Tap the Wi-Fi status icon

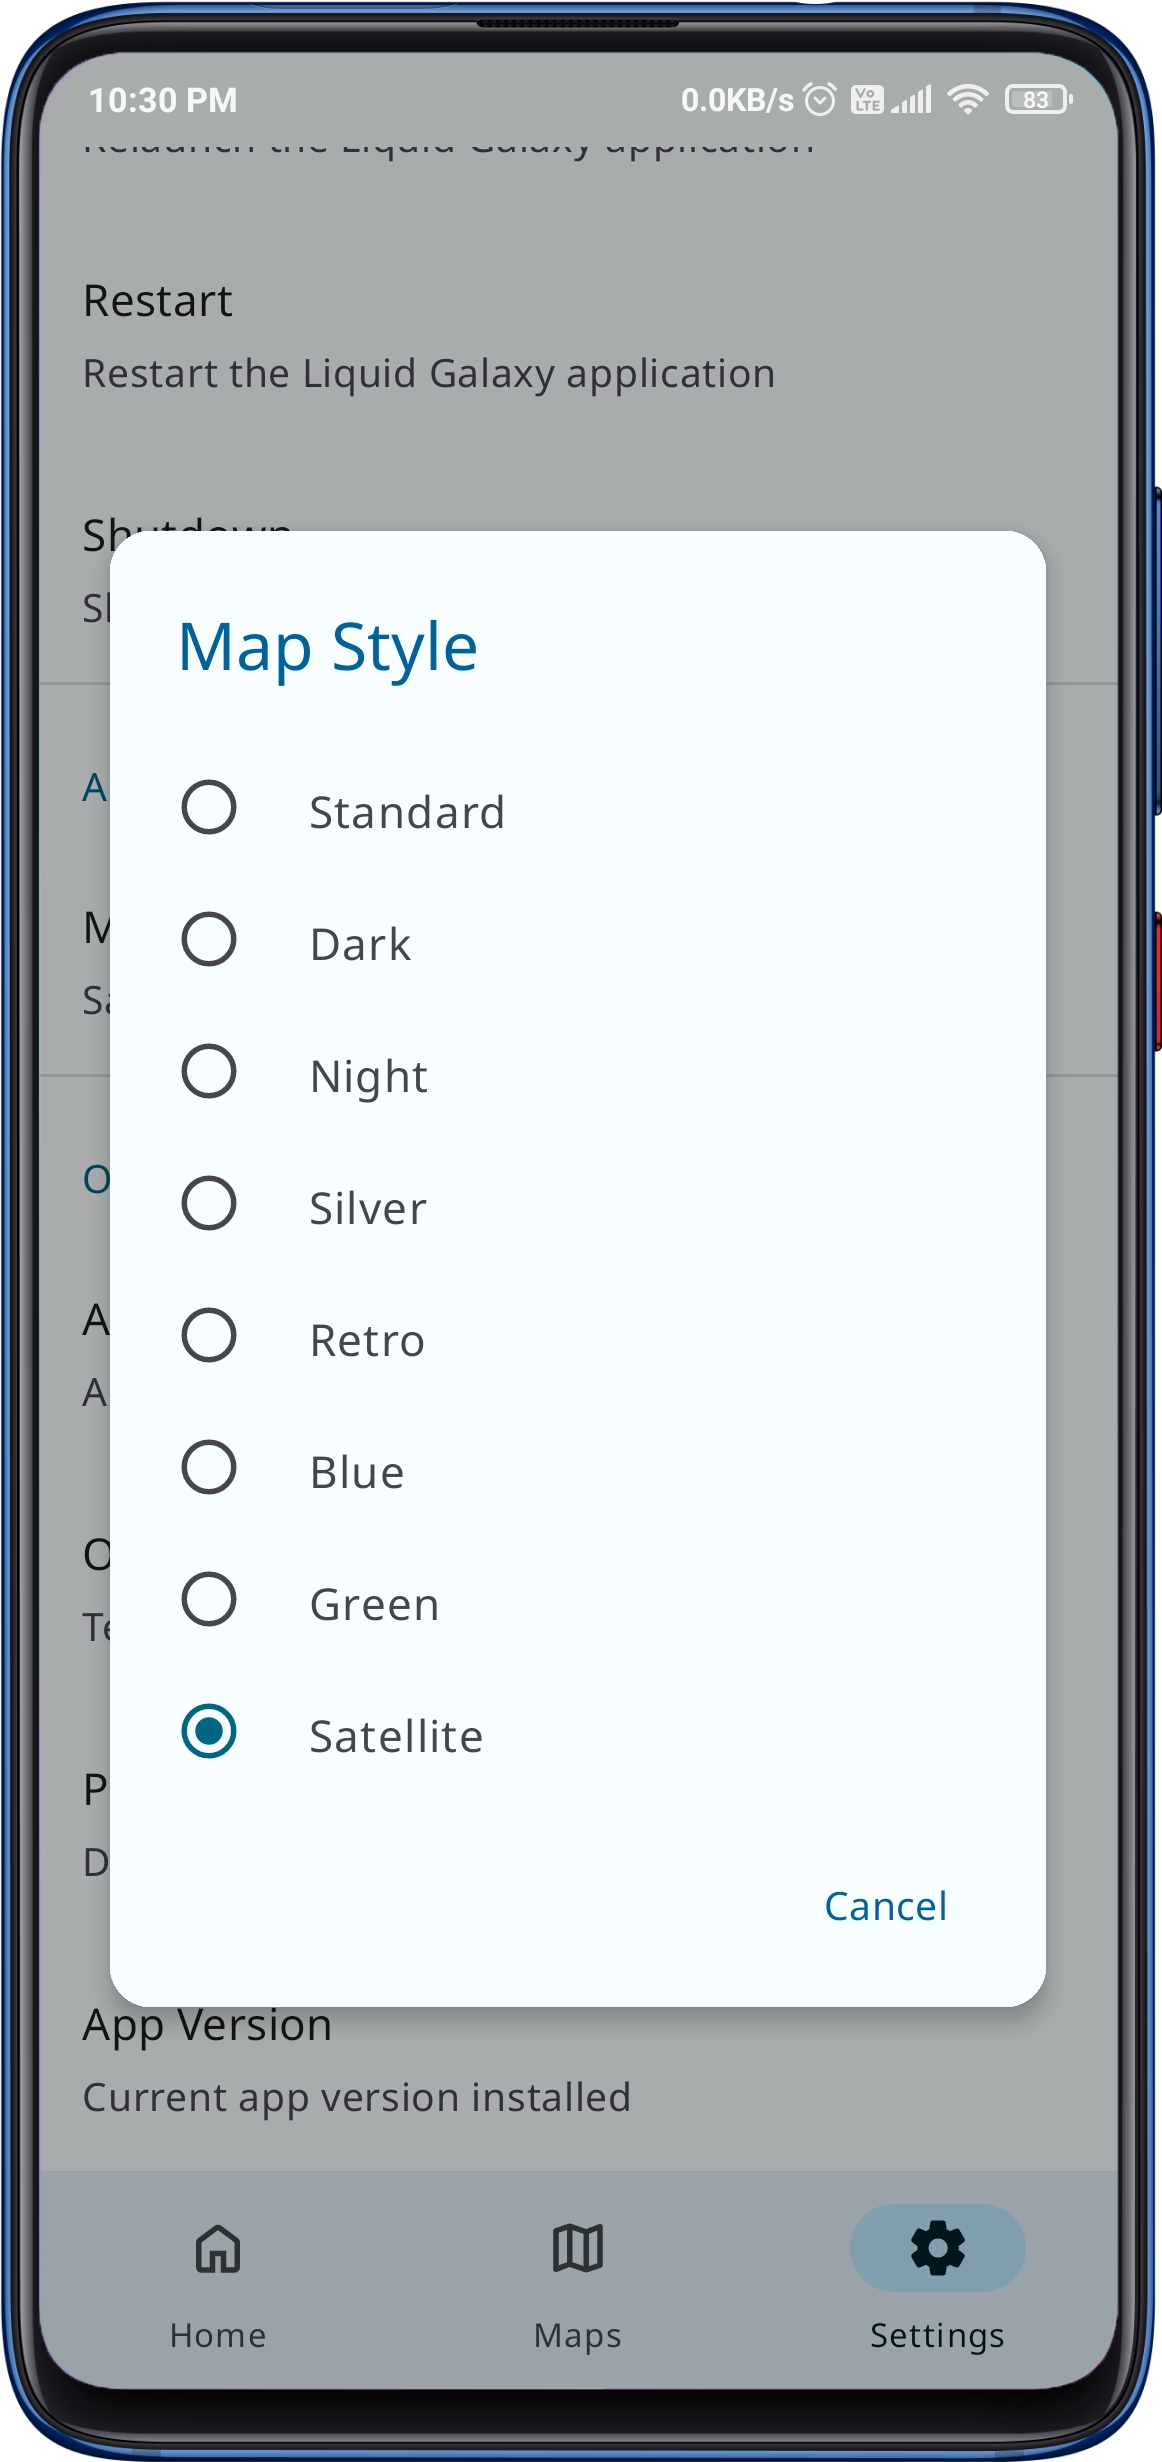(967, 99)
